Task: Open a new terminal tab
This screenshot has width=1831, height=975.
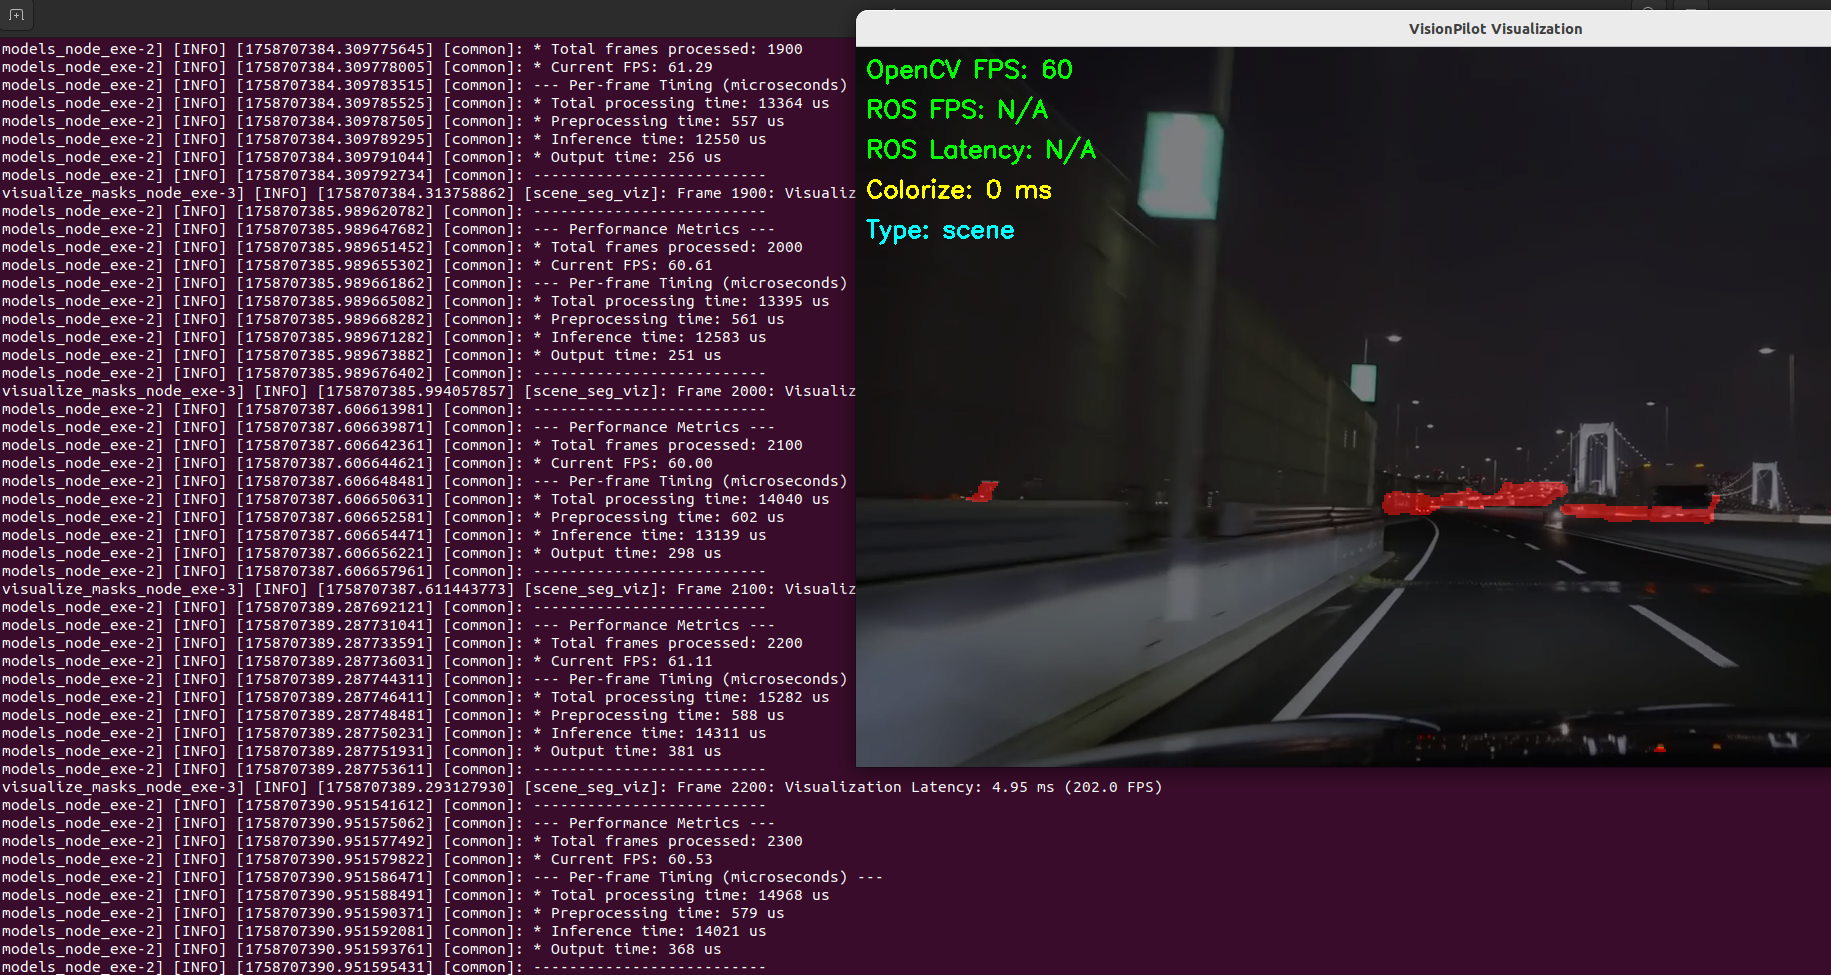Action: tap(16, 15)
